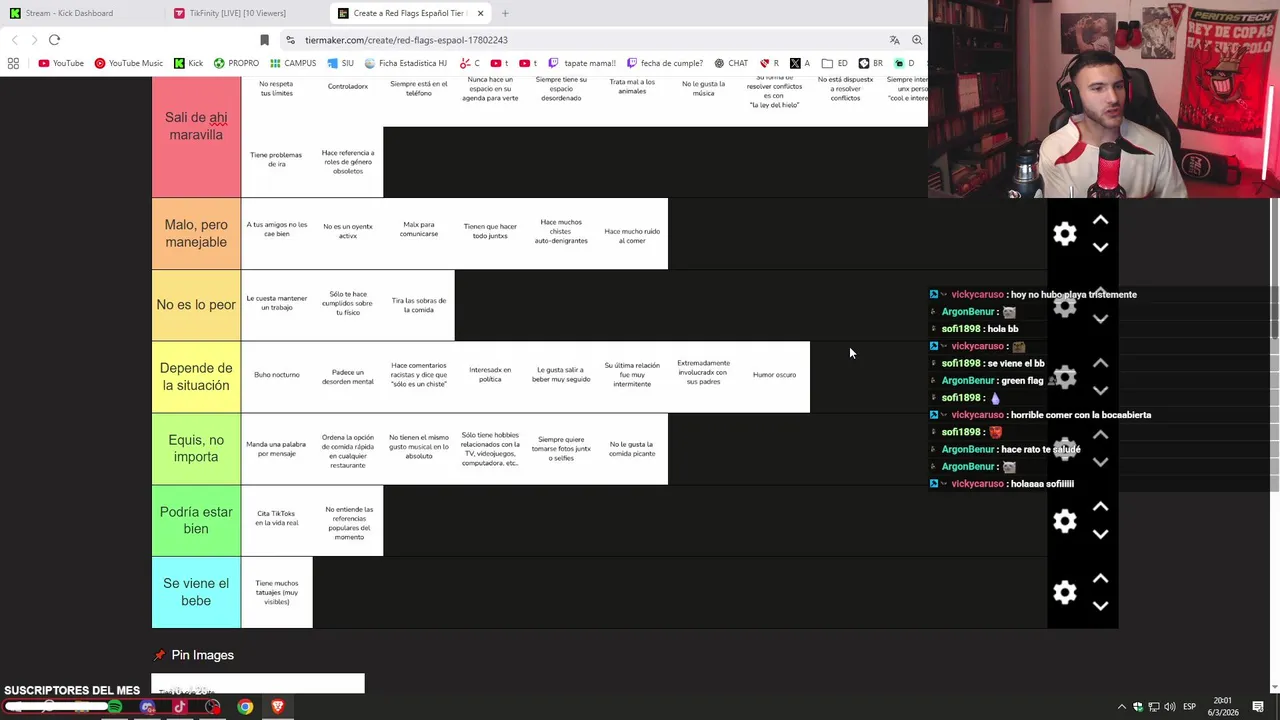Click the ESP language indicator
Image resolution: width=1280 pixels, height=720 pixels.
click(x=1189, y=707)
